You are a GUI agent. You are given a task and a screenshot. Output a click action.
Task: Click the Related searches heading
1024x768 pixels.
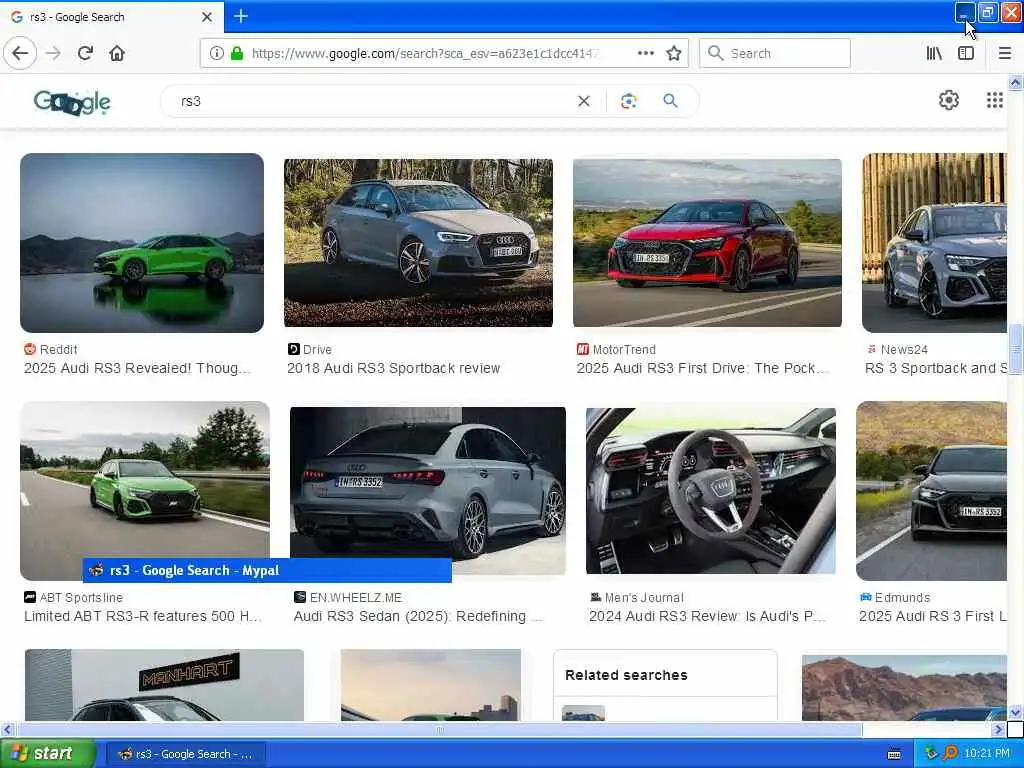626,675
